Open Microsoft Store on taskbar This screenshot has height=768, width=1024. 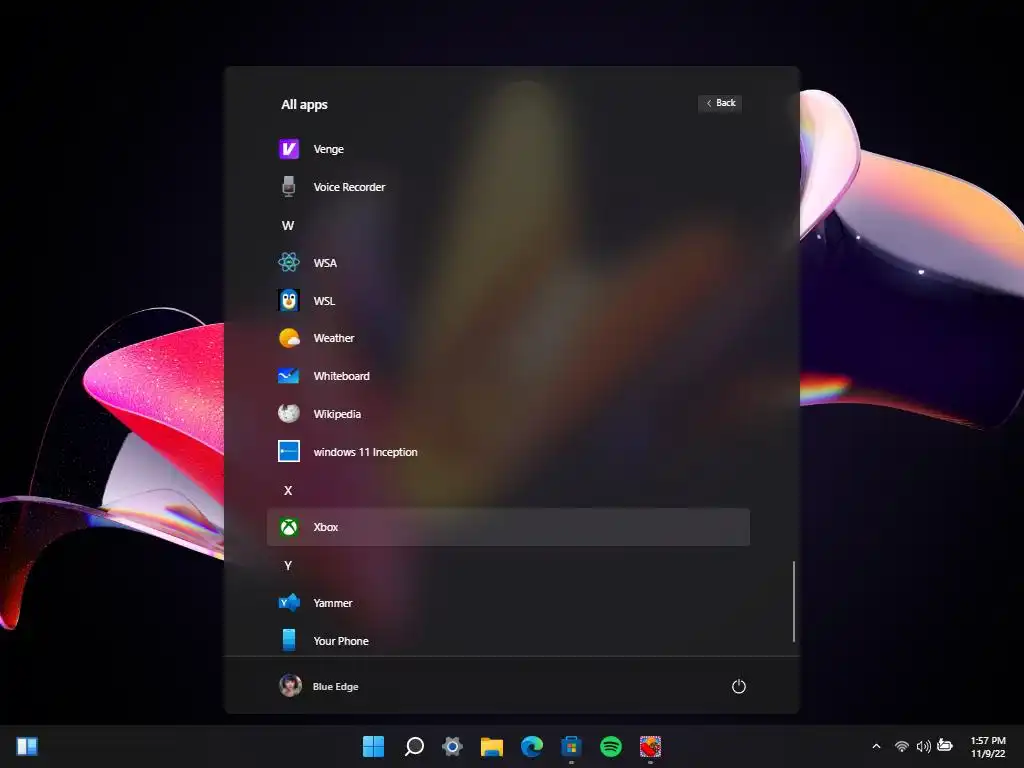pyautogui.click(x=571, y=746)
